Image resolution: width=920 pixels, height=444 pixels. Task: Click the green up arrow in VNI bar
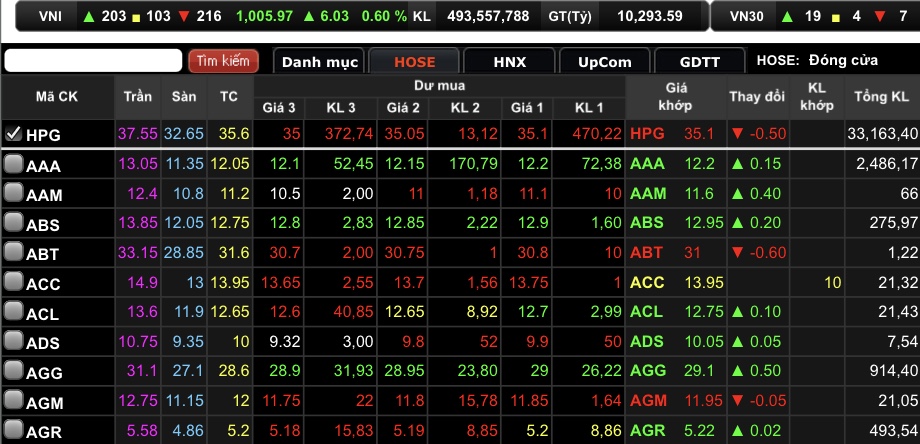[x=89, y=16]
